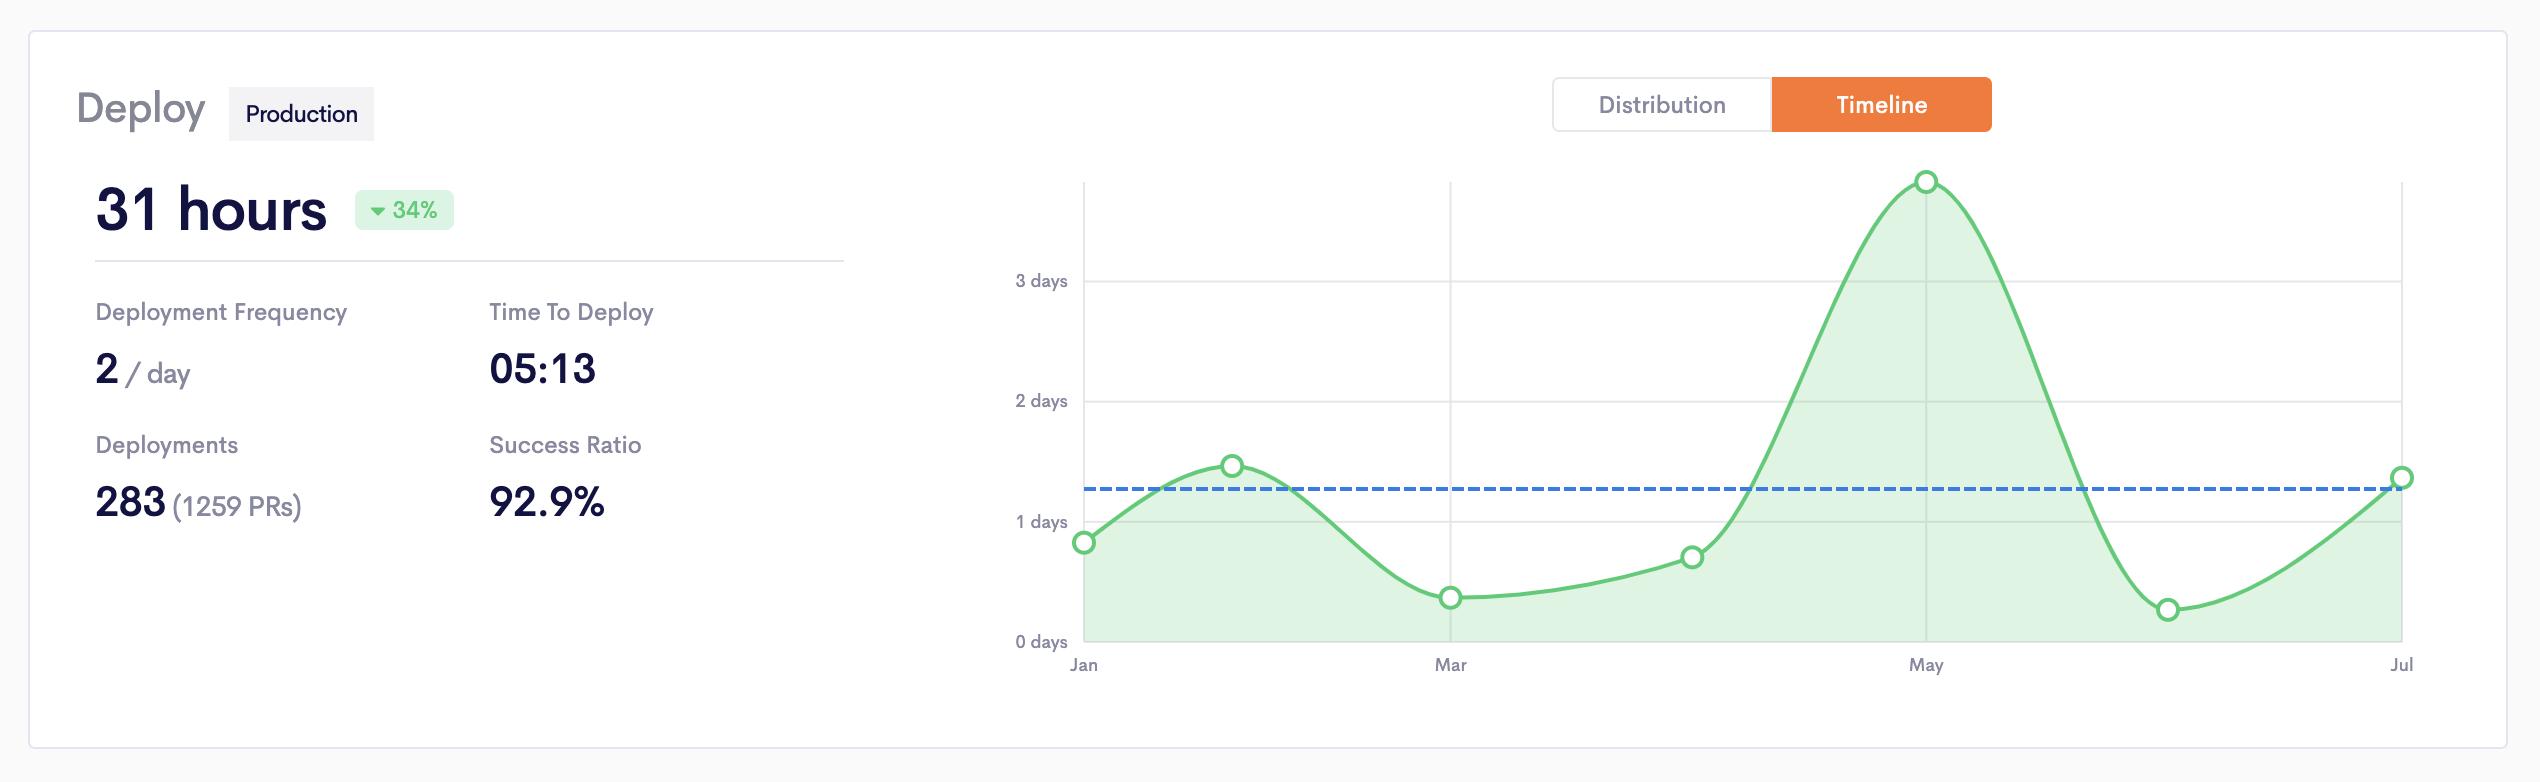
Task: Click the Deployment Frequency 2 / day value
Action: [x=142, y=370]
